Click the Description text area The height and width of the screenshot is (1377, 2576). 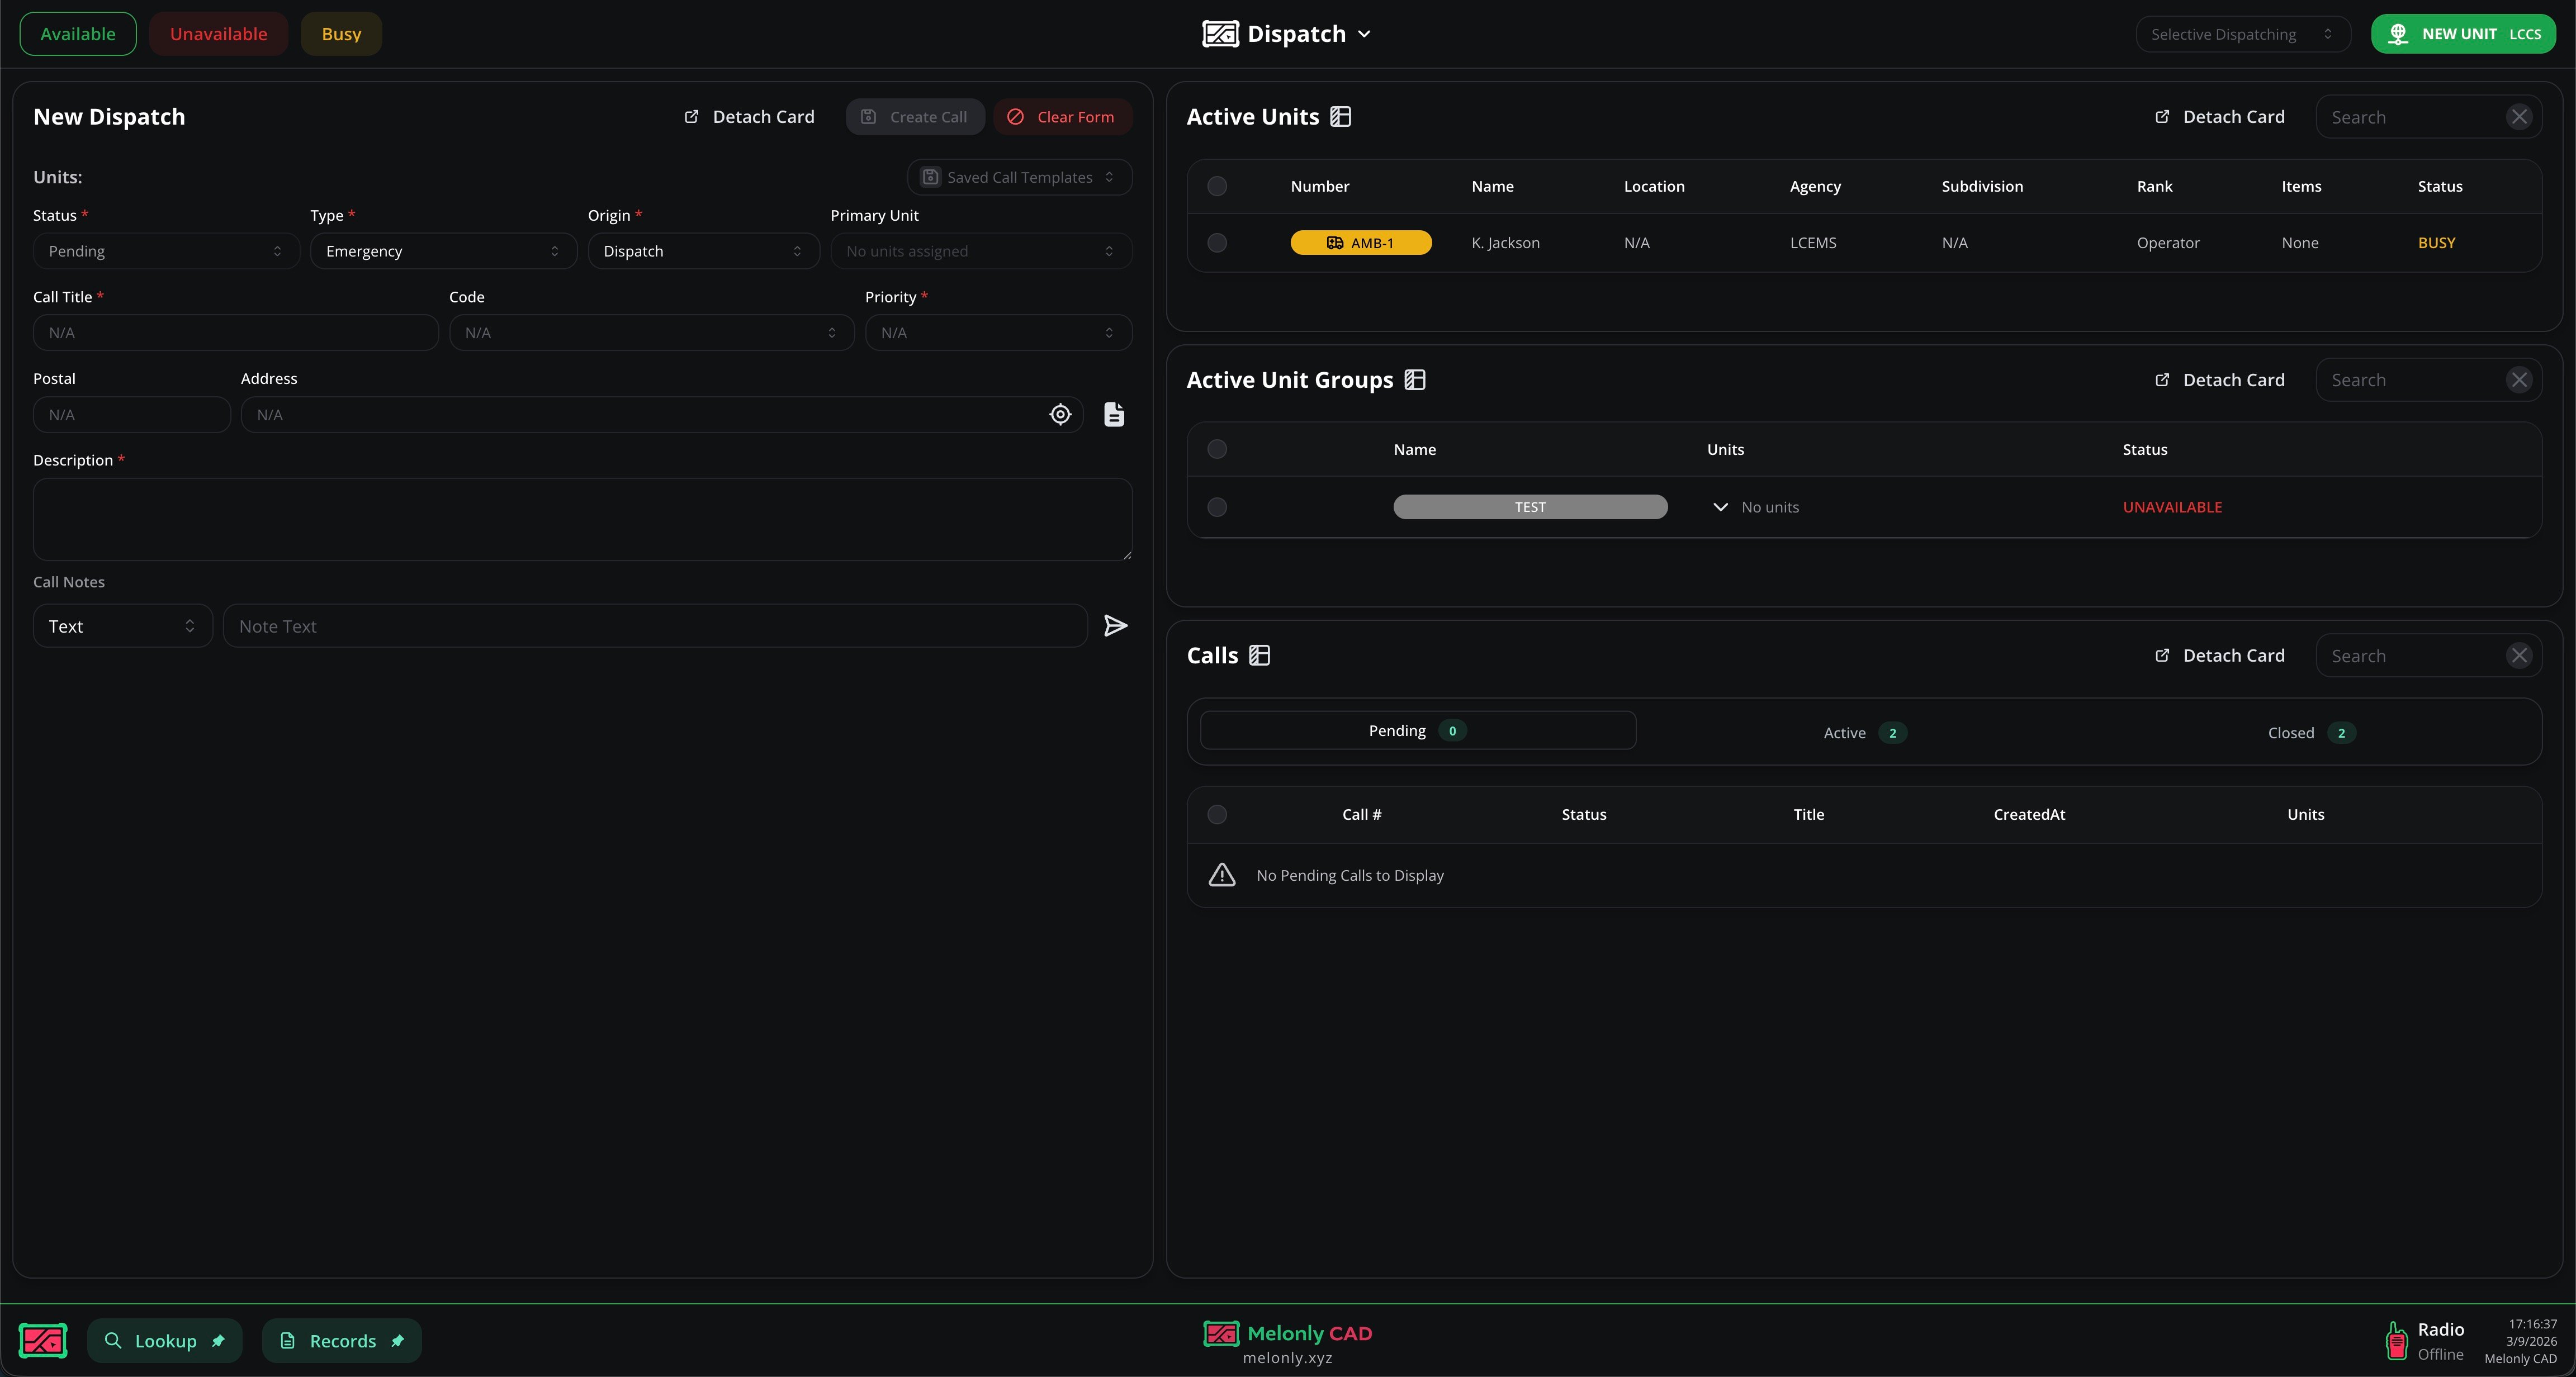click(x=583, y=519)
